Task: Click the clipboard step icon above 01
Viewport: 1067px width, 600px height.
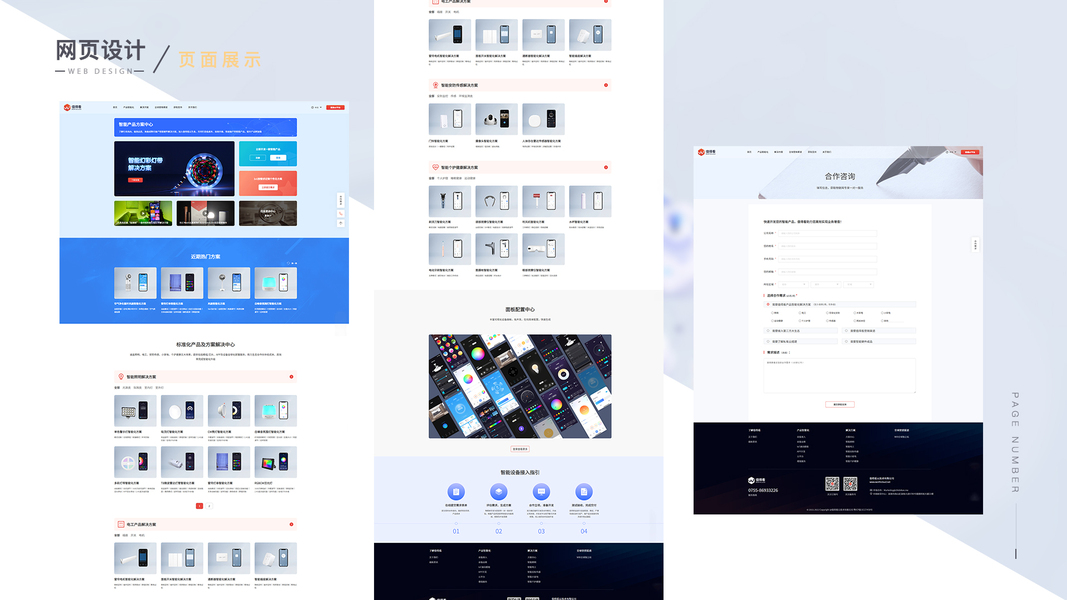Action: (456, 491)
